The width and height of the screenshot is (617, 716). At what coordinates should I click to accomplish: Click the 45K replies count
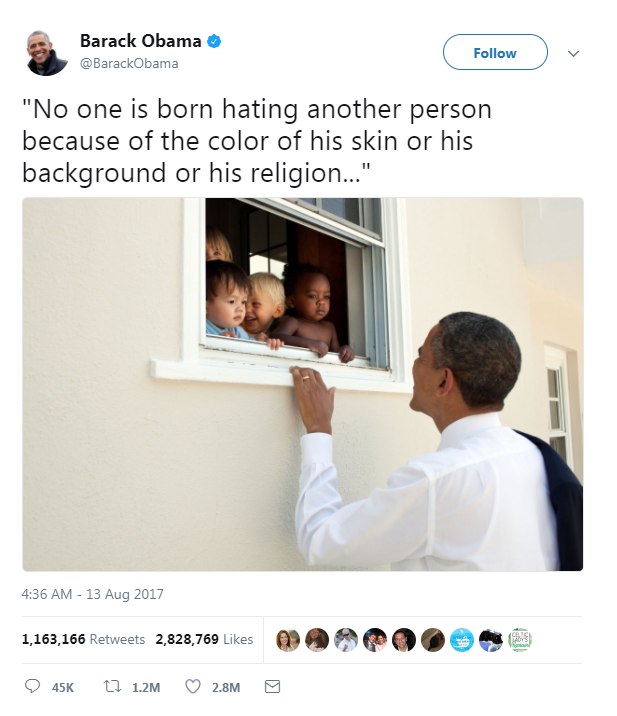pos(63,687)
